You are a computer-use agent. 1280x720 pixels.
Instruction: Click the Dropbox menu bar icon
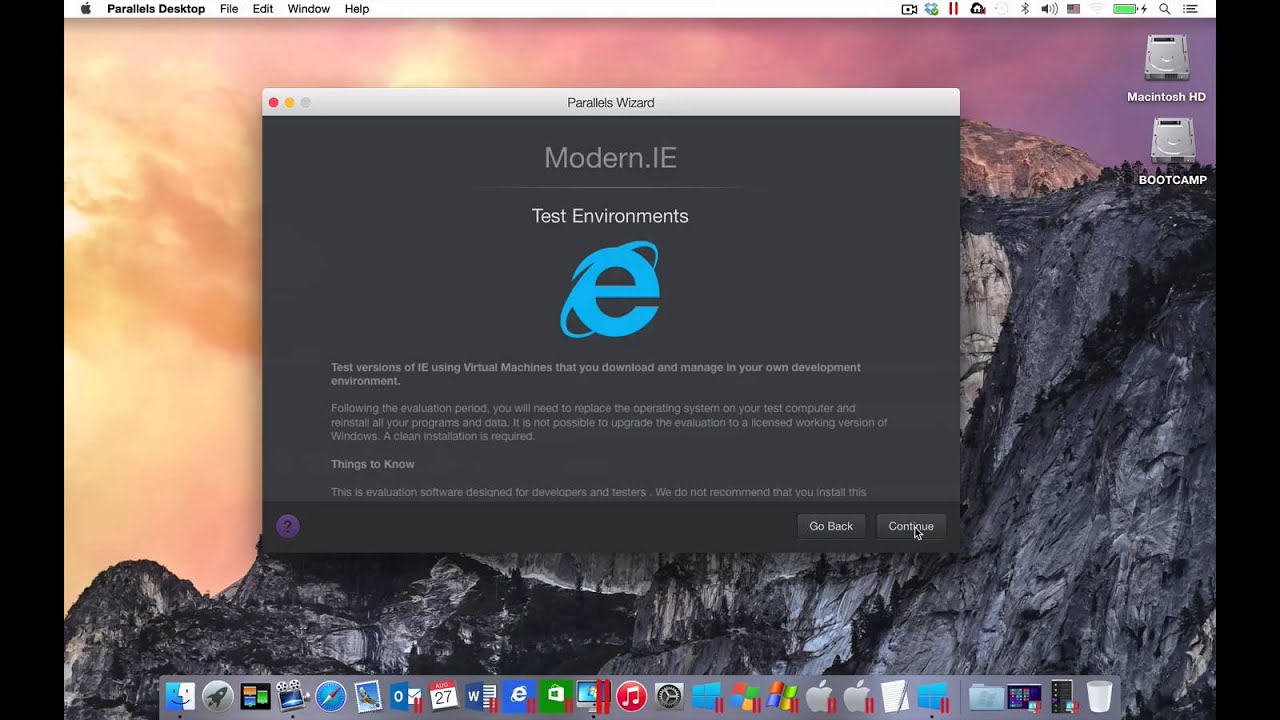click(x=932, y=9)
